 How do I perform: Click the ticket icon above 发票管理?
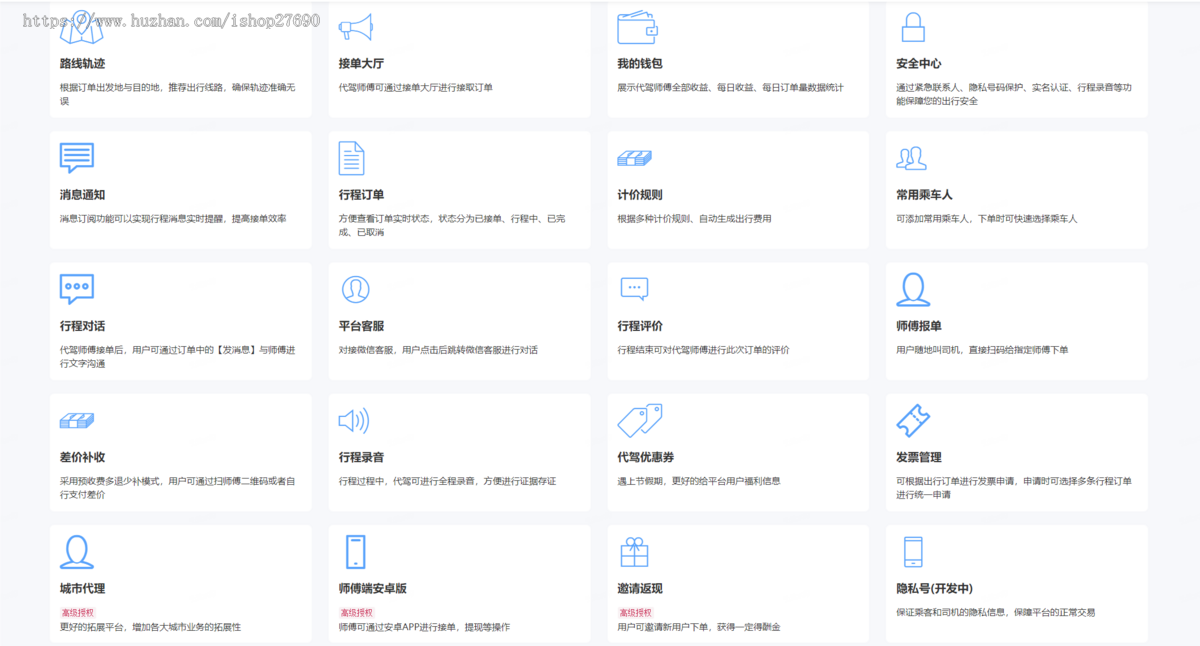point(913,421)
